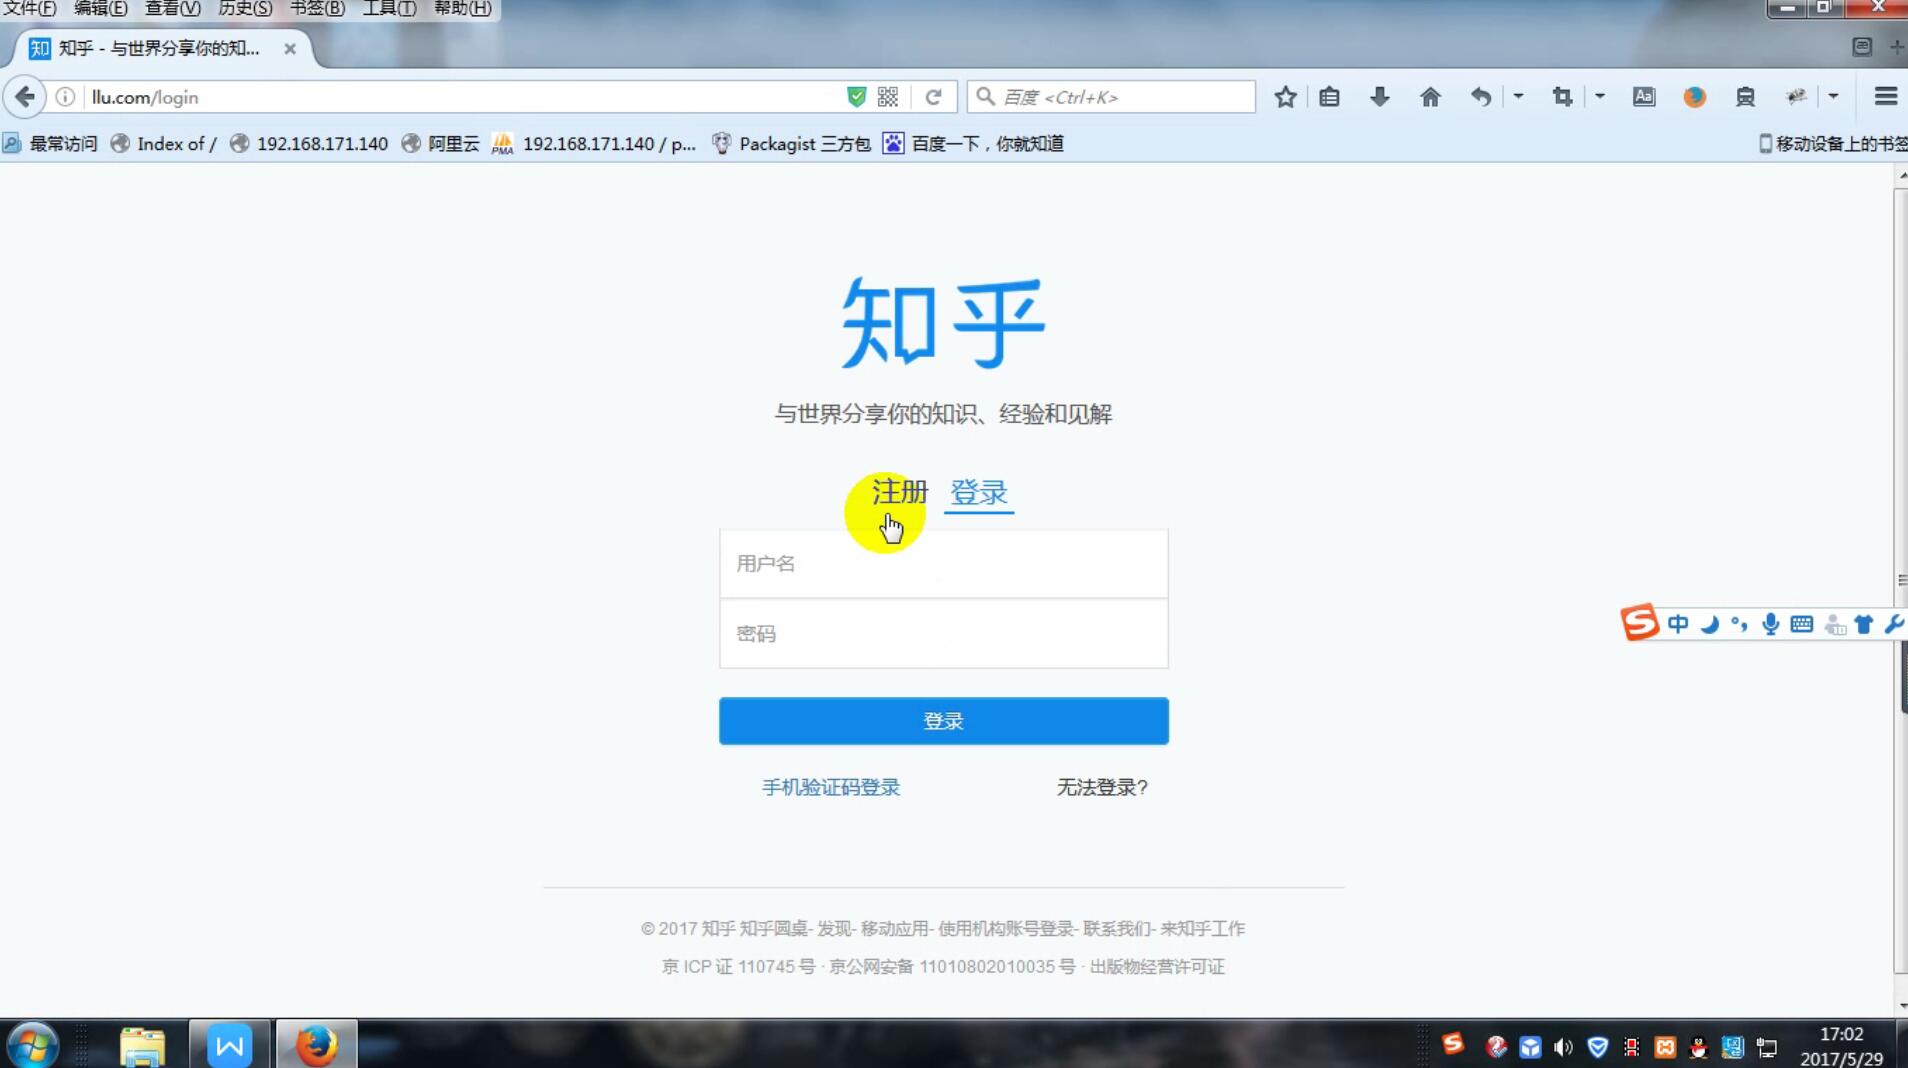Select the 登录 tab above the form

point(978,492)
